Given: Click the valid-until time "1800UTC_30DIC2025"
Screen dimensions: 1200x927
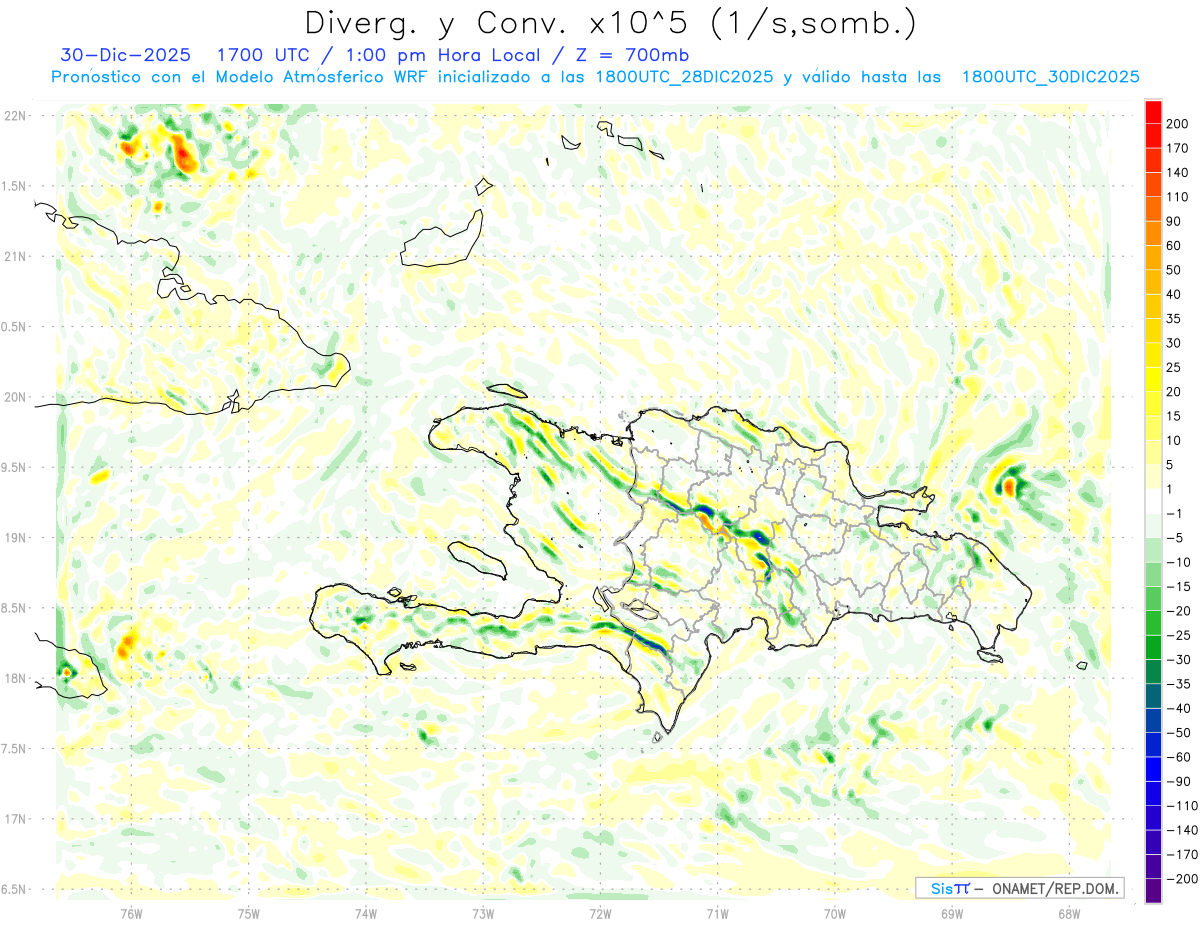Looking at the screenshot, I should tap(1050, 77).
